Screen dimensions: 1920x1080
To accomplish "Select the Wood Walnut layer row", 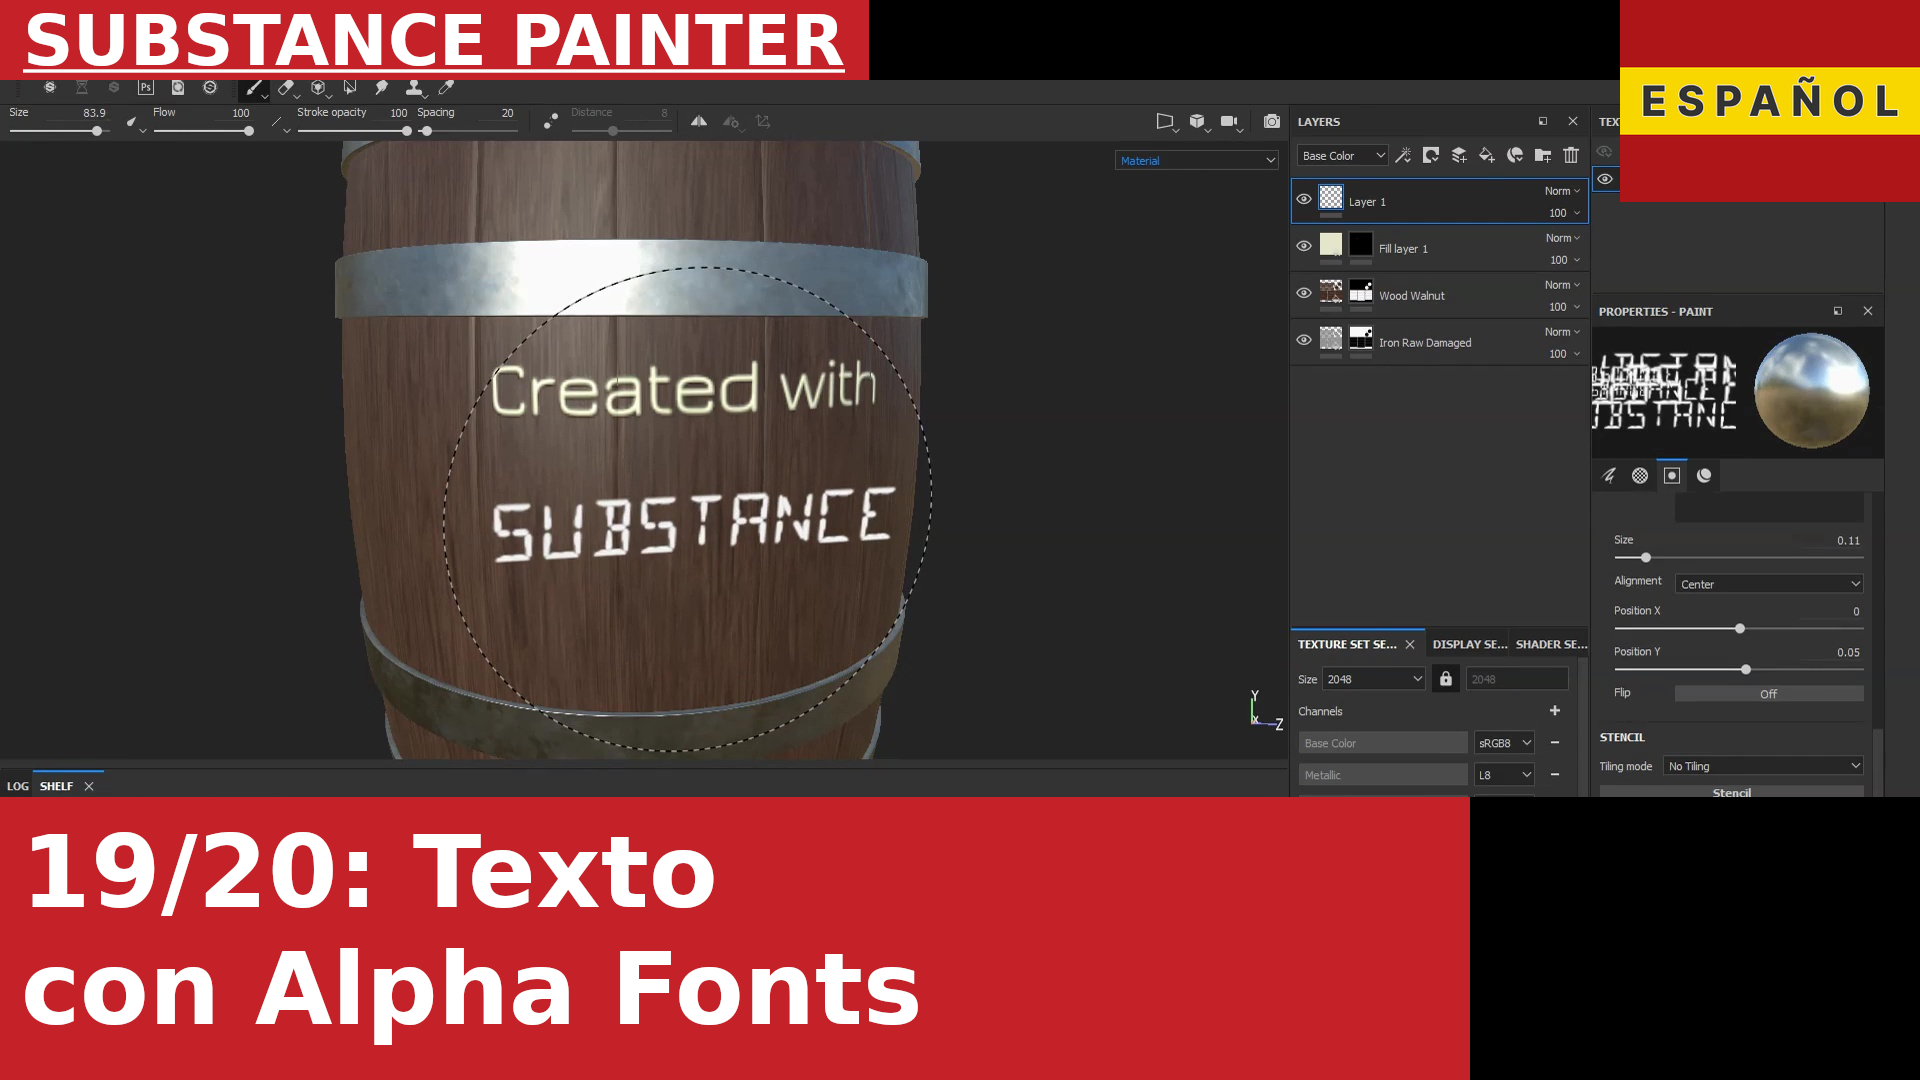I will click(x=1440, y=295).
